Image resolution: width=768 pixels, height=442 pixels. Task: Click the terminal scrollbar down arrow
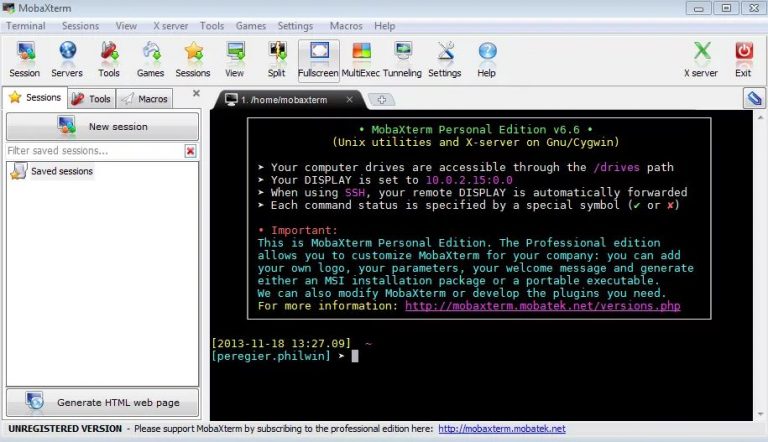(x=760, y=414)
